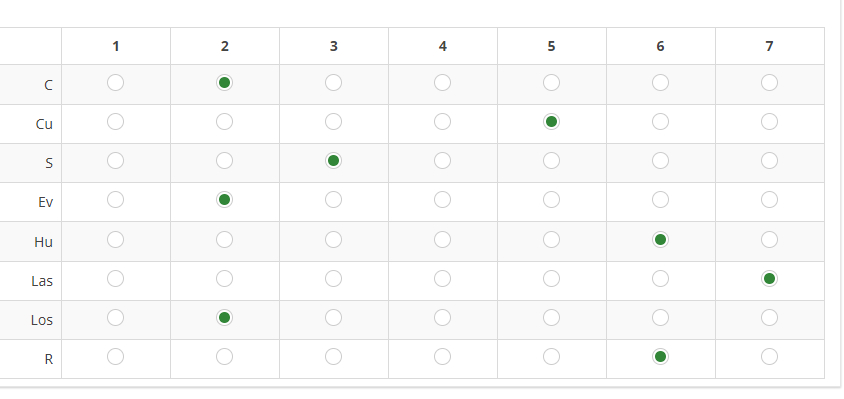
Task: Select rating 1 for row C
Action: click(115, 82)
